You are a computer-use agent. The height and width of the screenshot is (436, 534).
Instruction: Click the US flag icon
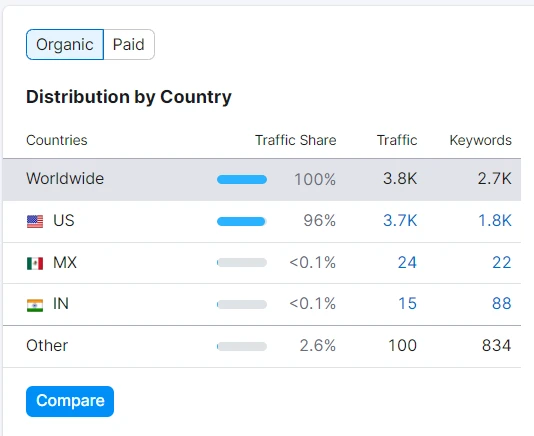[x=35, y=221]
